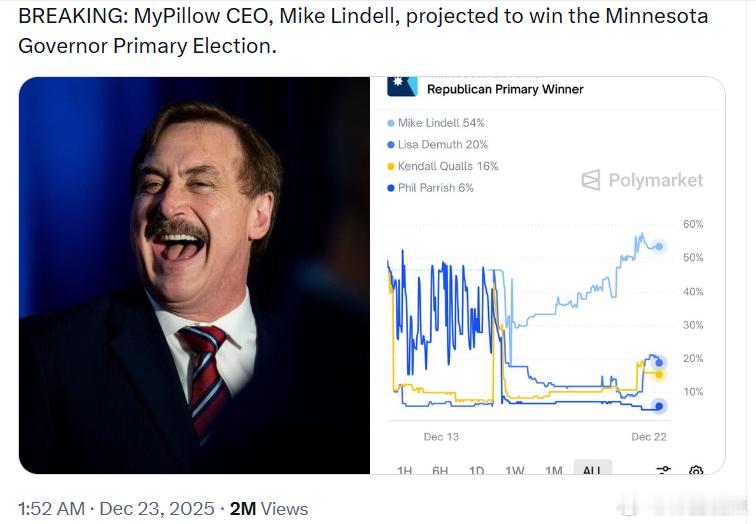
Task: Click Mike Lindell's light blue legend dot
Action: pos(390,123)
